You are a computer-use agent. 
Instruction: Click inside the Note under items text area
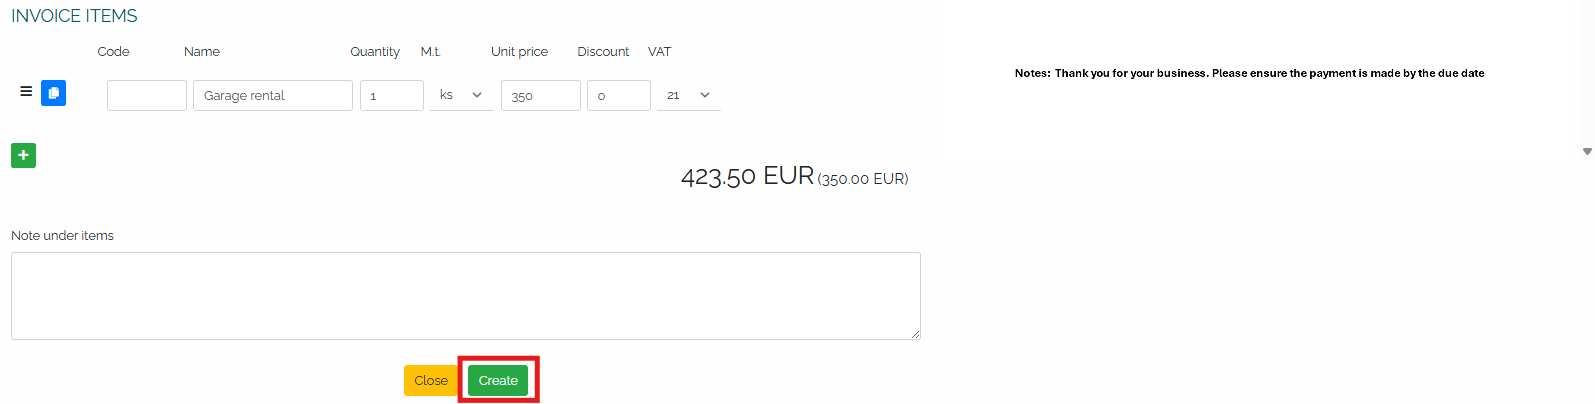pos(466,296)
